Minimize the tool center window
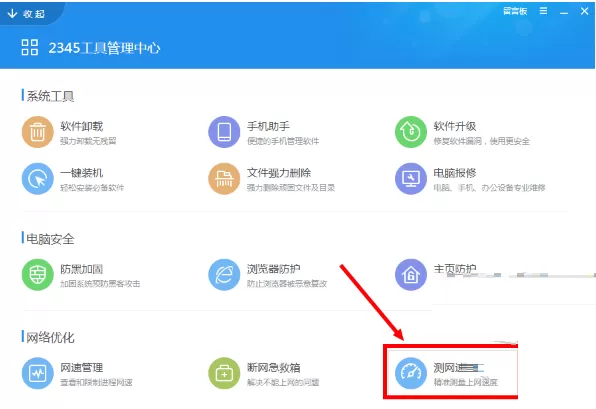The image size is (596, 409). 564,12
